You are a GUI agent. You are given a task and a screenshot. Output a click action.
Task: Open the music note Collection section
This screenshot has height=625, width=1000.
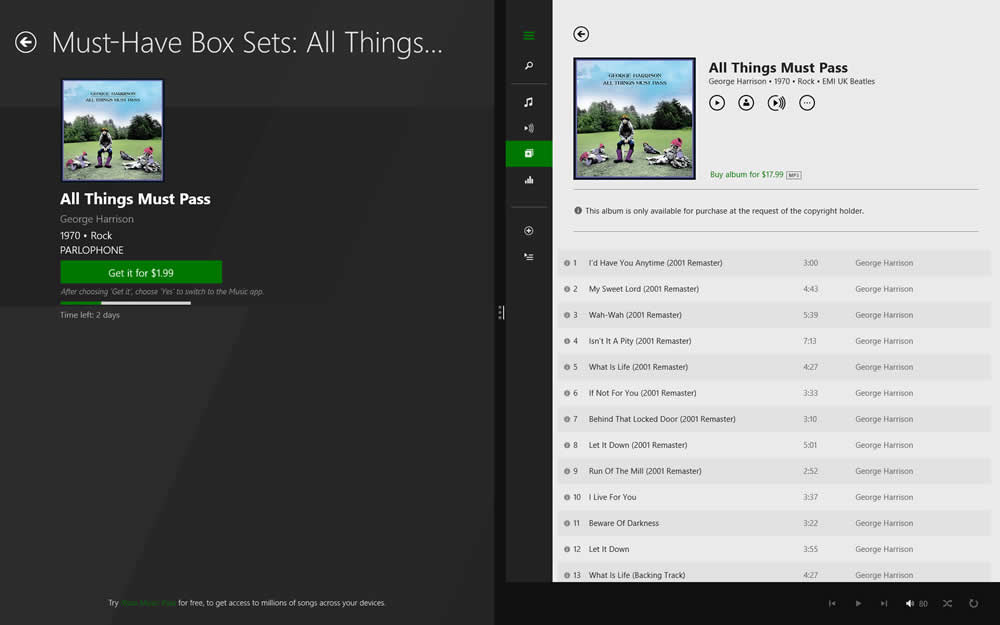529,102
